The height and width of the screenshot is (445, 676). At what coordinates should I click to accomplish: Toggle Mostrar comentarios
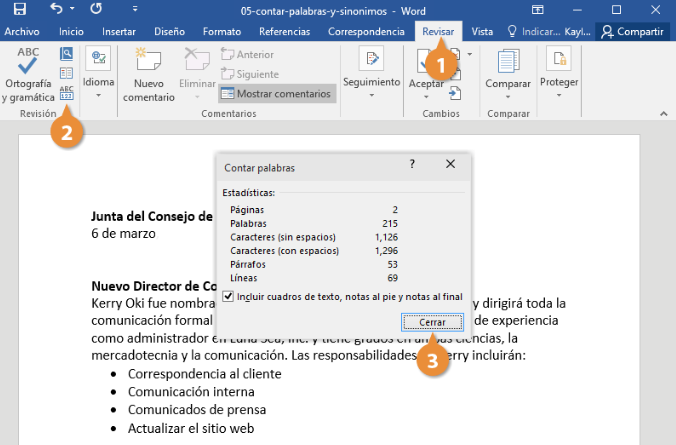(x=277, y=94)
